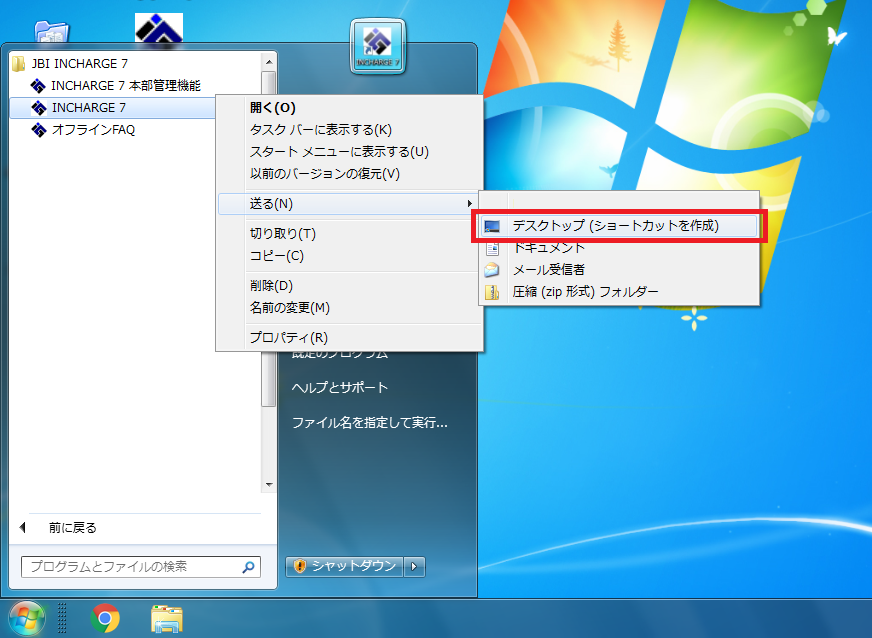Open Windows Explorer from the taskbar
872x638 pixels.
[x=167, y=619]
